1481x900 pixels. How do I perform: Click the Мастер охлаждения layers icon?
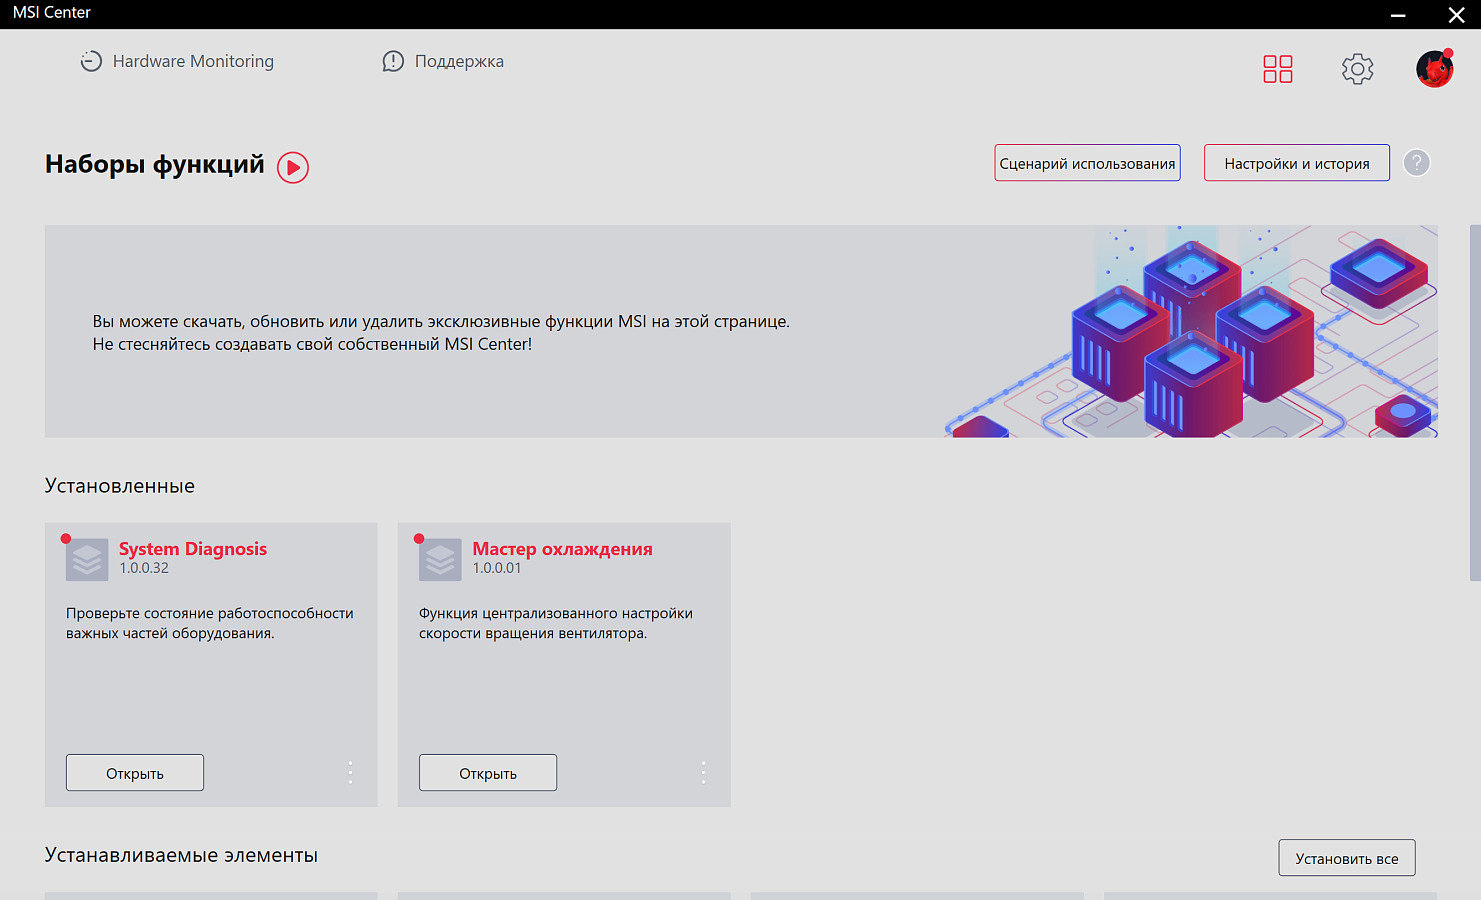pyautogui.click(x=440, y=560)
